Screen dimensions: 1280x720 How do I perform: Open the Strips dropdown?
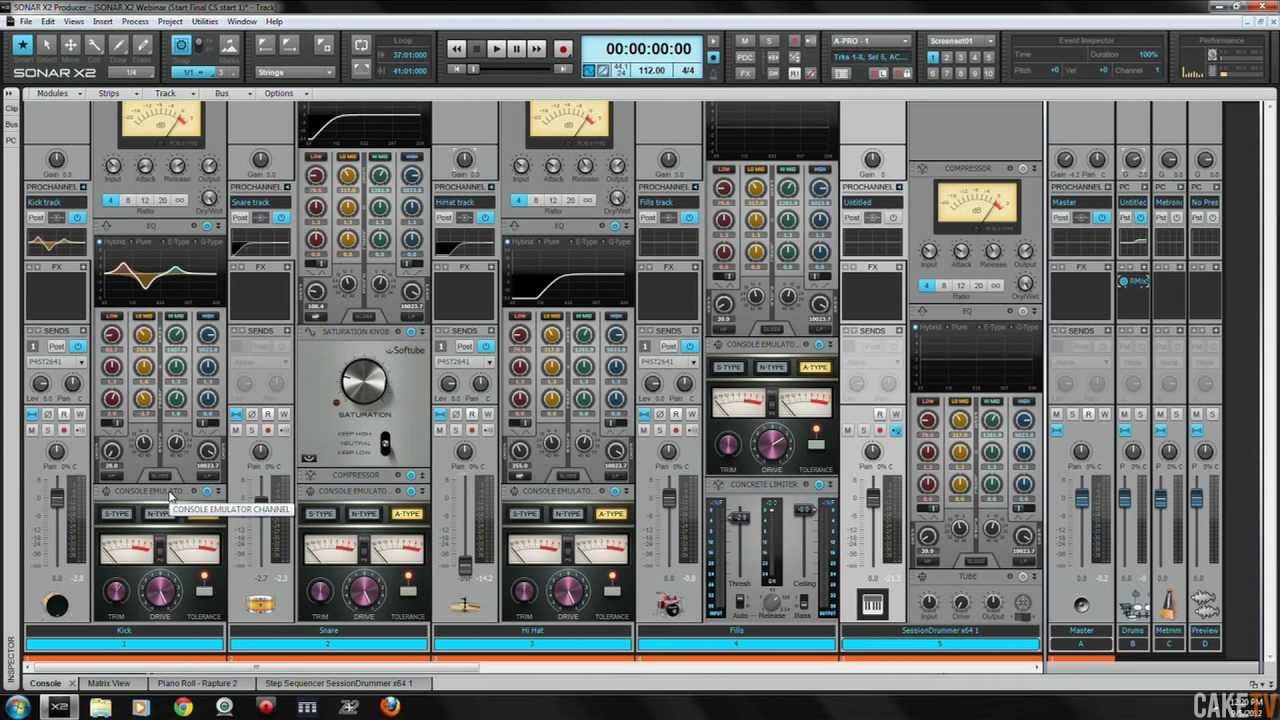tap(113, 93)
